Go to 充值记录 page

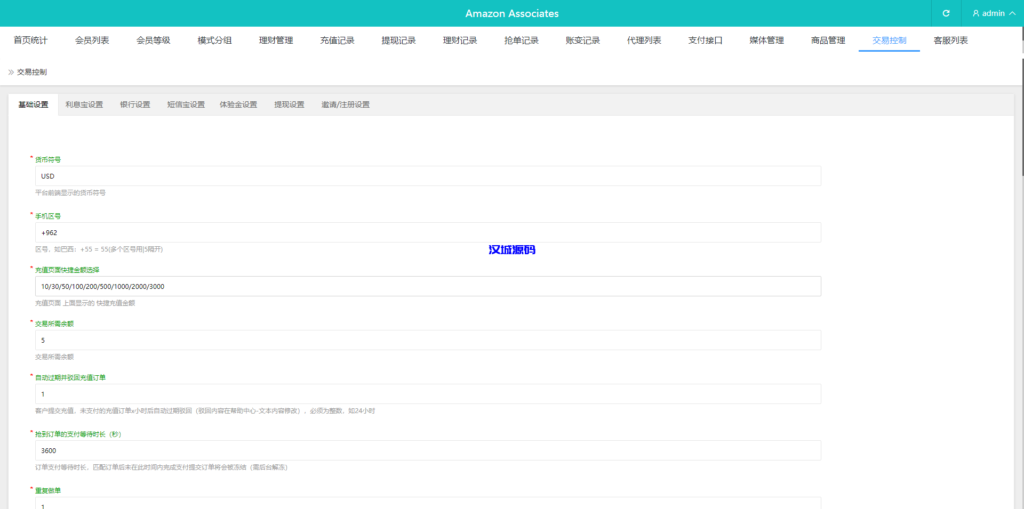coord(338,41)
